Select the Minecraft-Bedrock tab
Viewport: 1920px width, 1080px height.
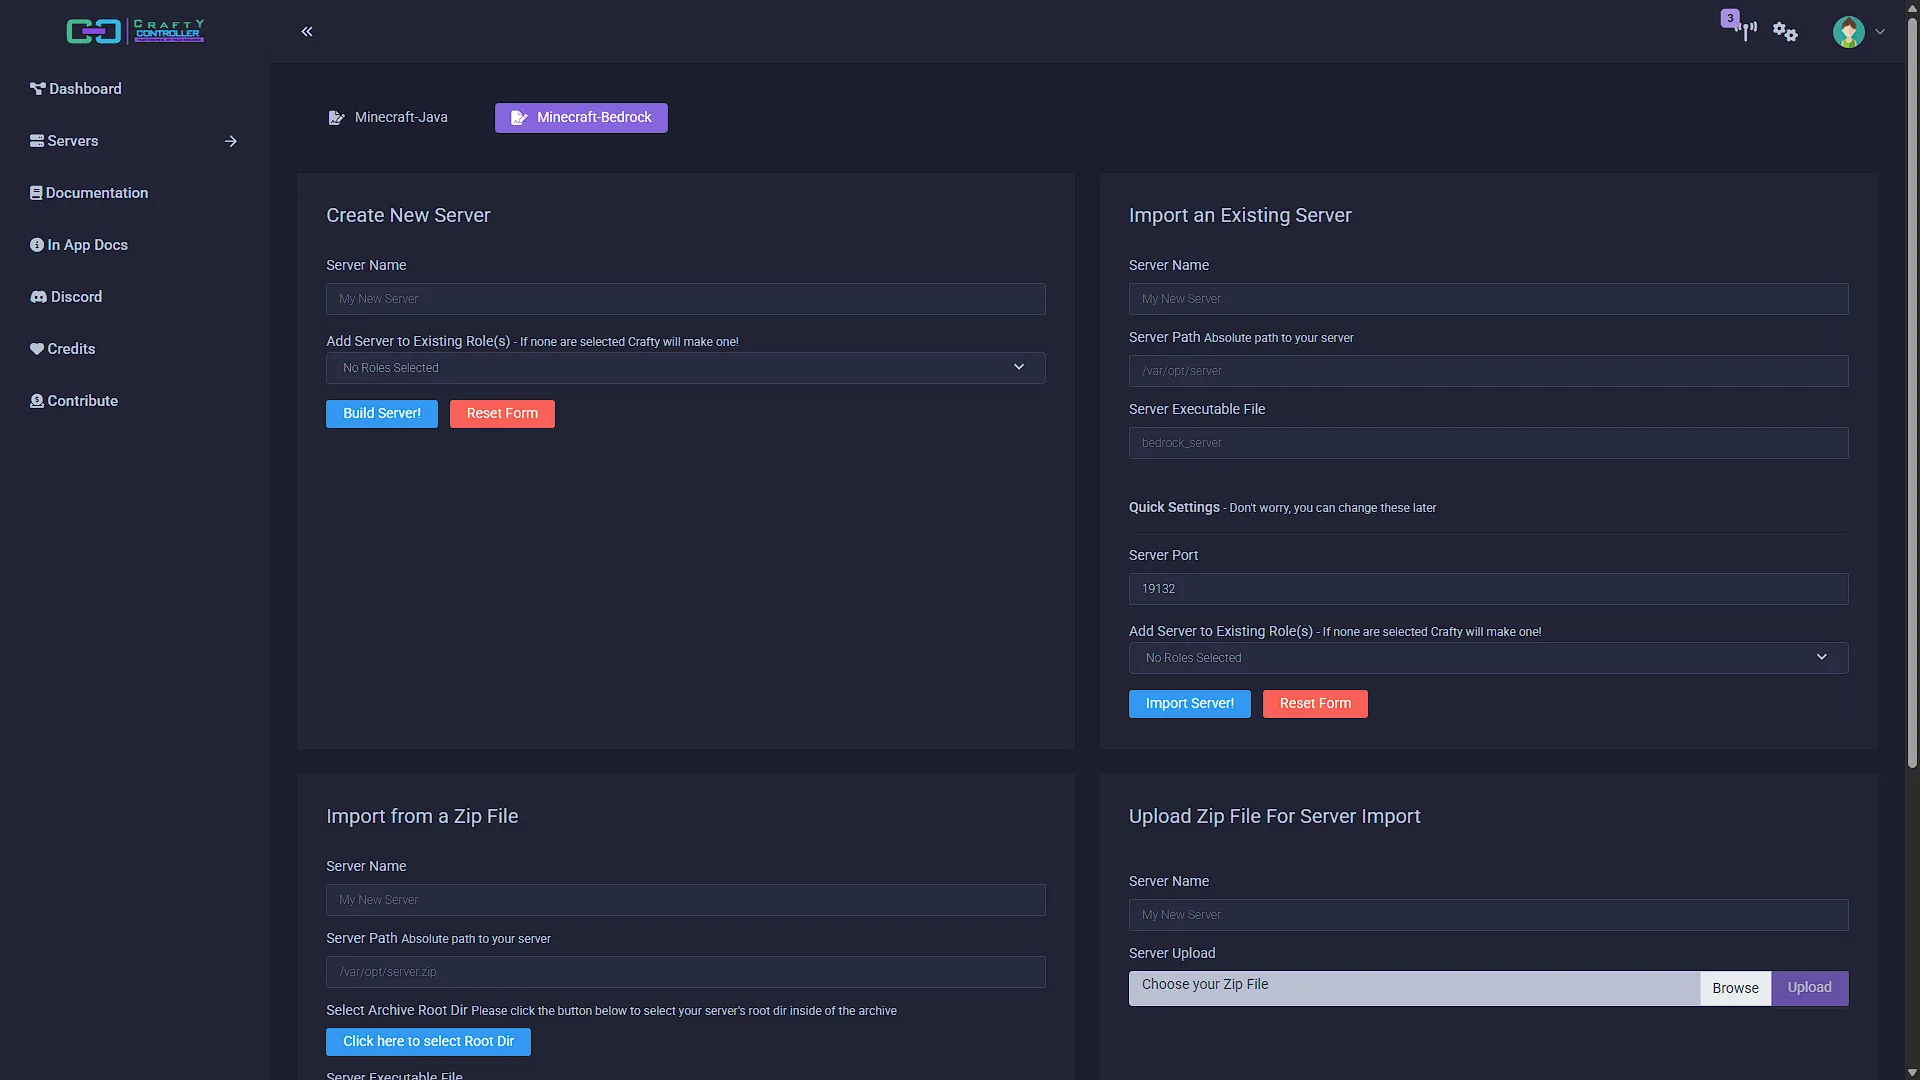[x=581, y=118]
